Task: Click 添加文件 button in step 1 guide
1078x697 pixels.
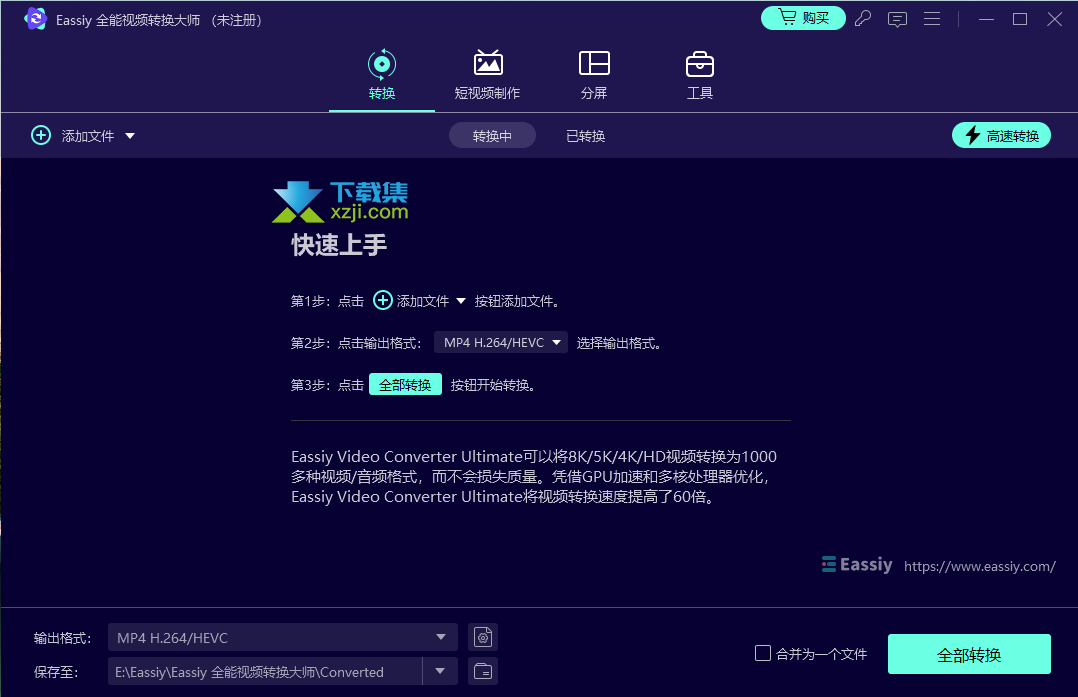Action: pos(411,300)
